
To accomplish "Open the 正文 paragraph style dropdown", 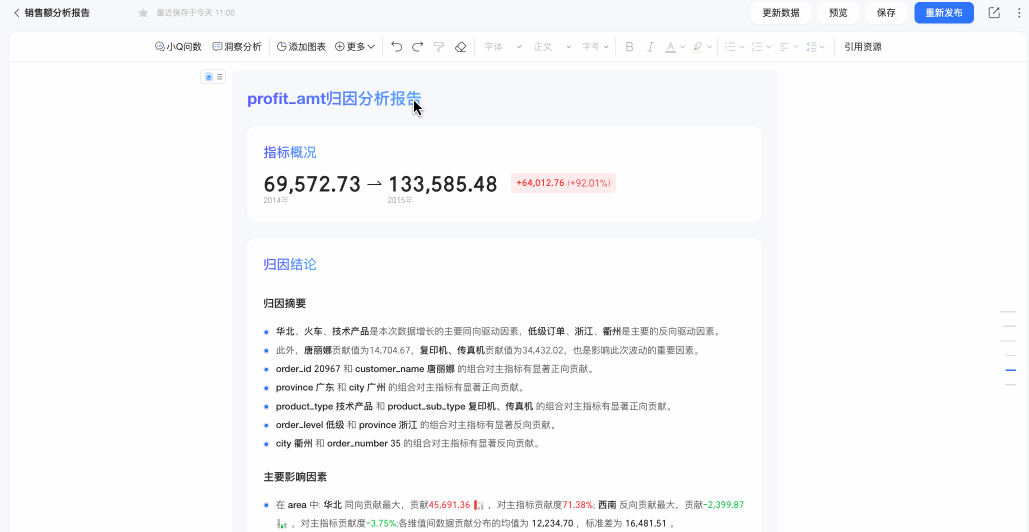I will click(552, 47).
